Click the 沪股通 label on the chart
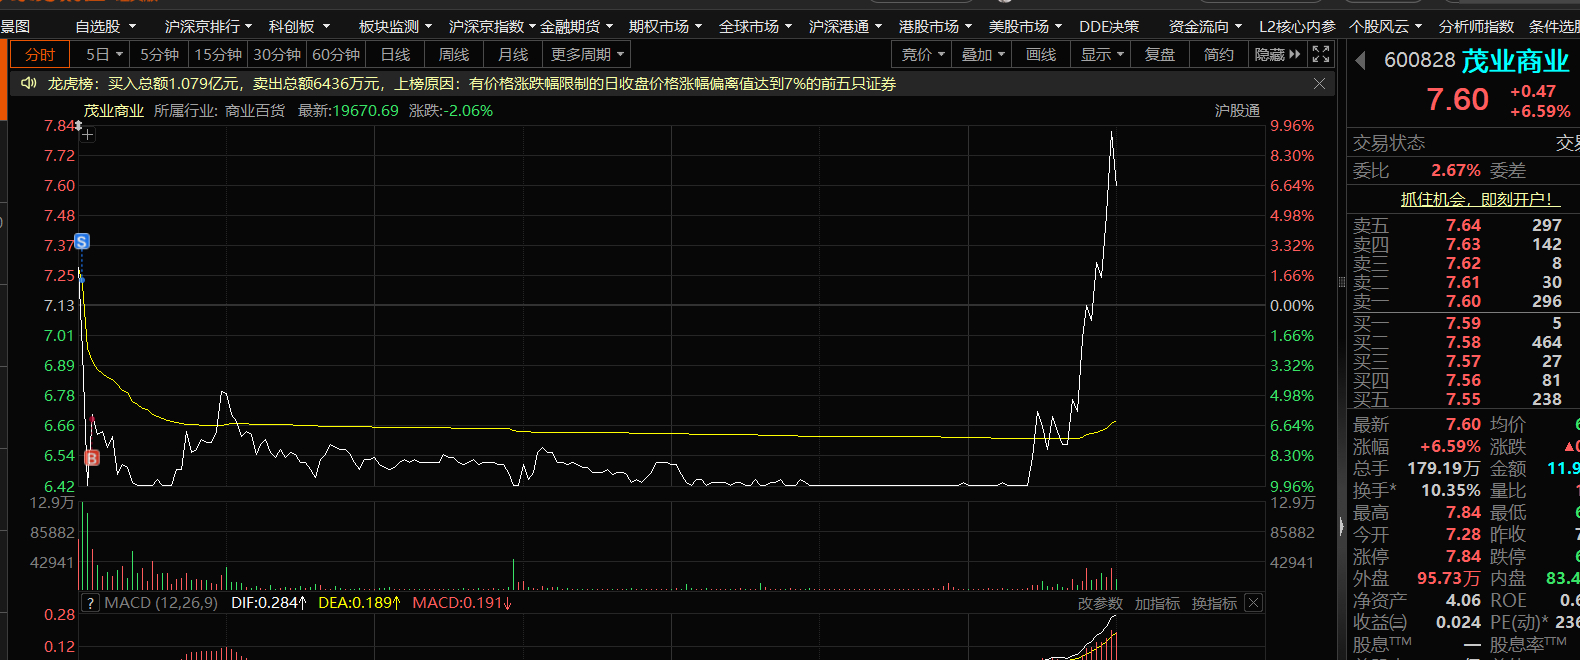Image resolution: width=1580 pixels, height=660 pixels. click(x=1237, y=111)
